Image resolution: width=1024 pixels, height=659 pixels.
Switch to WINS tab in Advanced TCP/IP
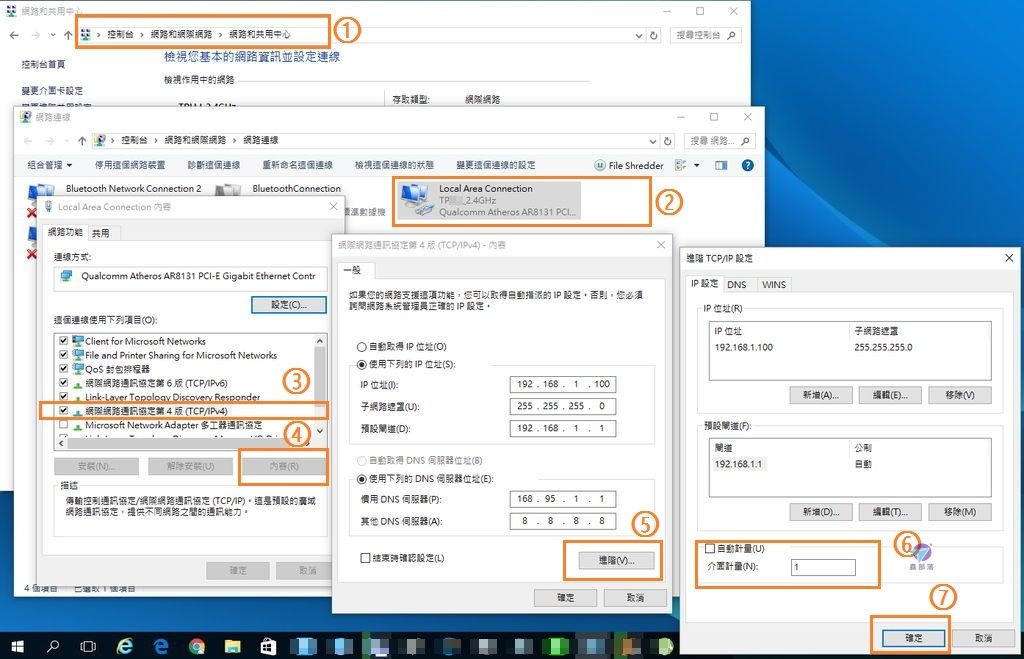[774, 284]
